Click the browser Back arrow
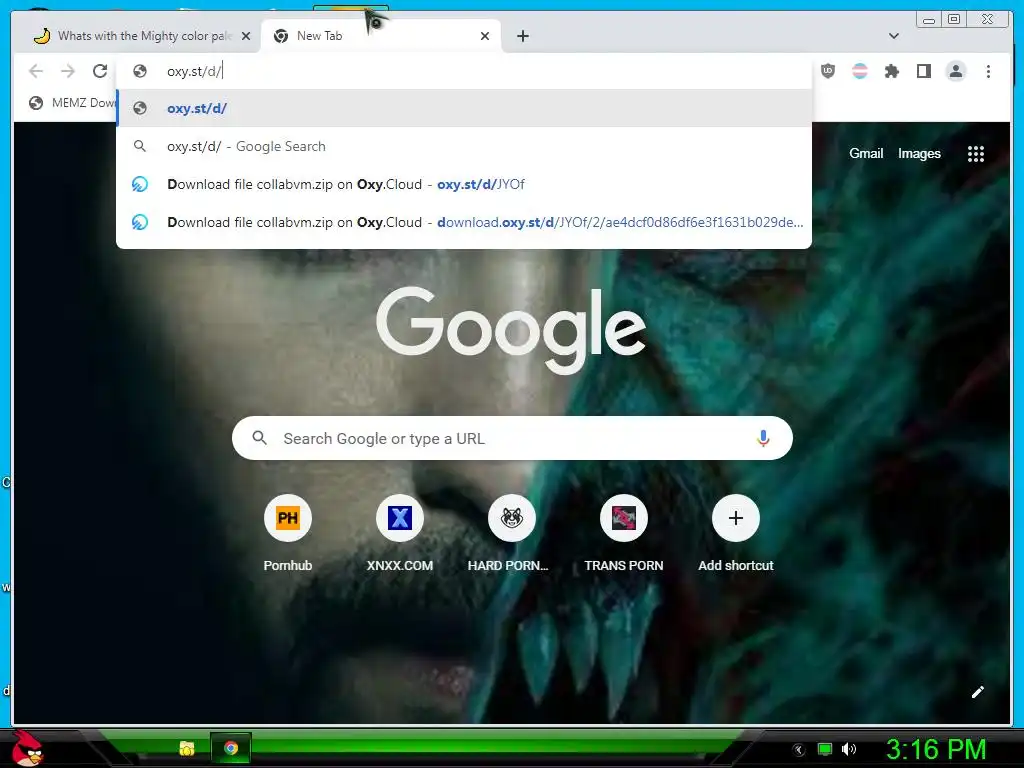Viewport: 1024px width, 768px height. 36,71
